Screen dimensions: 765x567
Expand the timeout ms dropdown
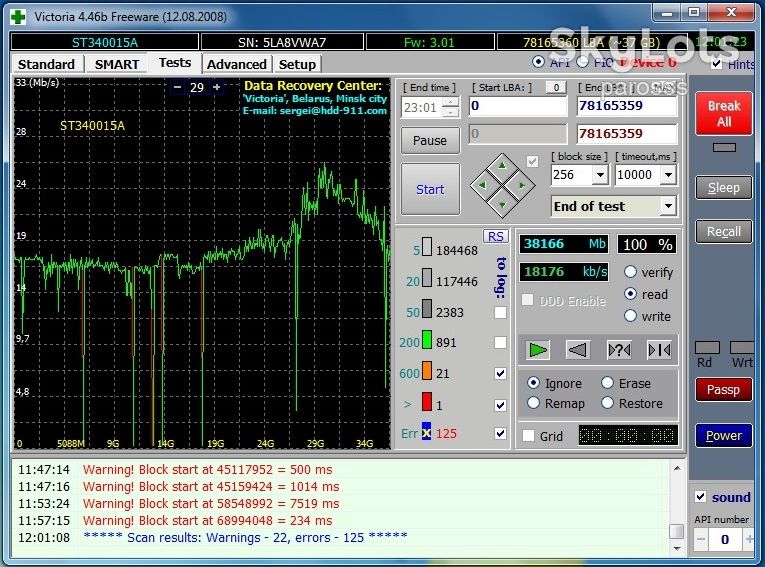coord(668,175)
